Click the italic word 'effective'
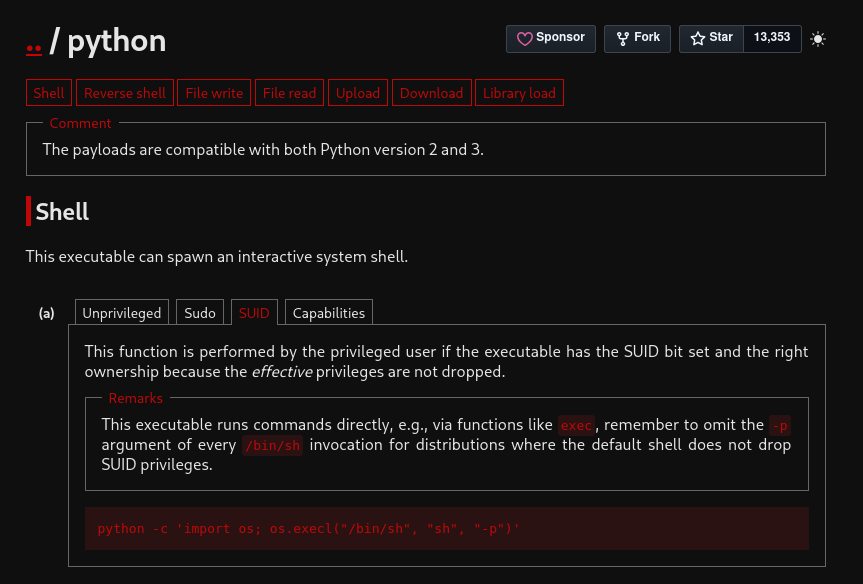The image size is (863, 584). click(x=282, y=372)
